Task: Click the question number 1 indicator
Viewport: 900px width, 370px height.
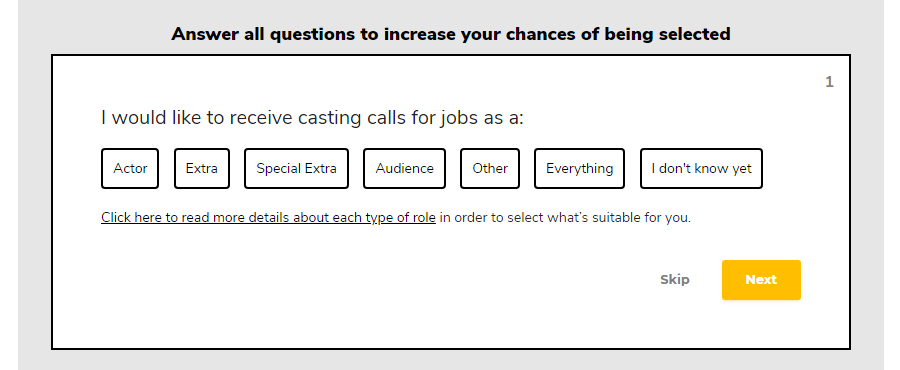Action: [829, 83]
